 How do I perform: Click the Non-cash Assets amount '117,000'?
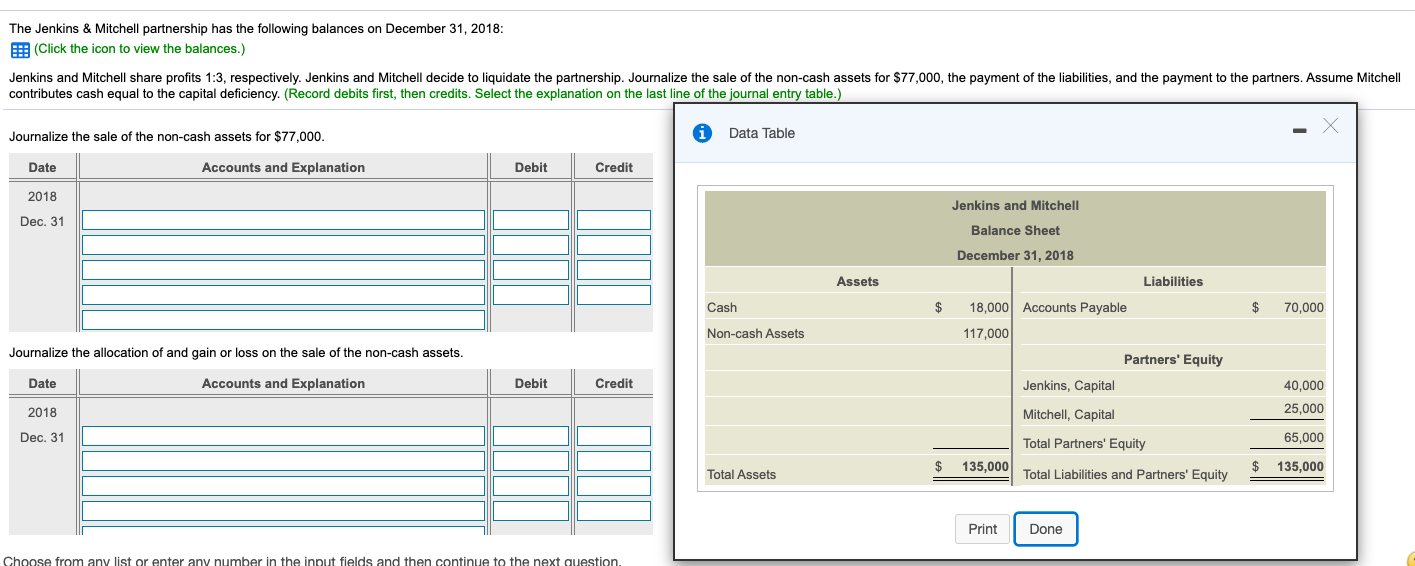(x=986, y=333)
